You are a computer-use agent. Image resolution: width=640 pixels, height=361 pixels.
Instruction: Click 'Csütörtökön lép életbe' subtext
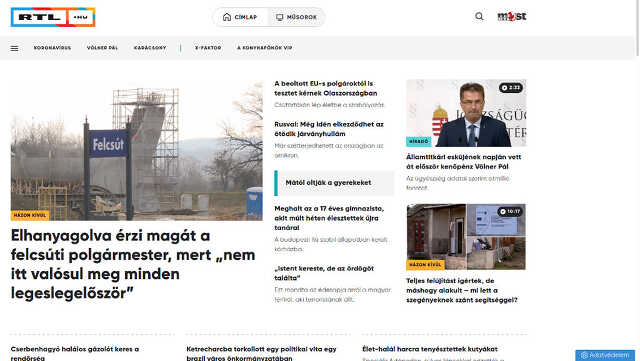click(x=329, y=105)
